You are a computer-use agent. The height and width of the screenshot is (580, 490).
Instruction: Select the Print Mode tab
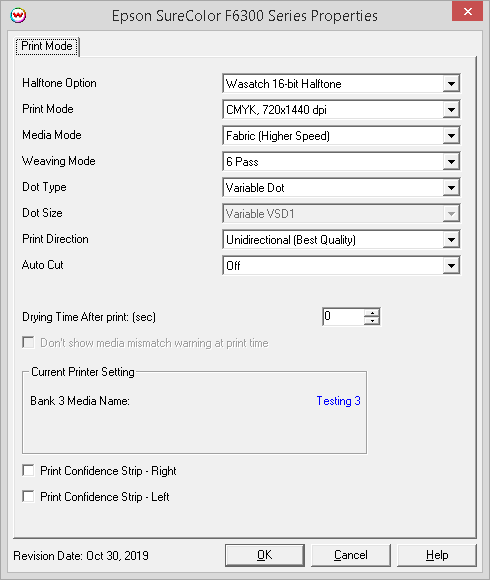tap(47, 46)
